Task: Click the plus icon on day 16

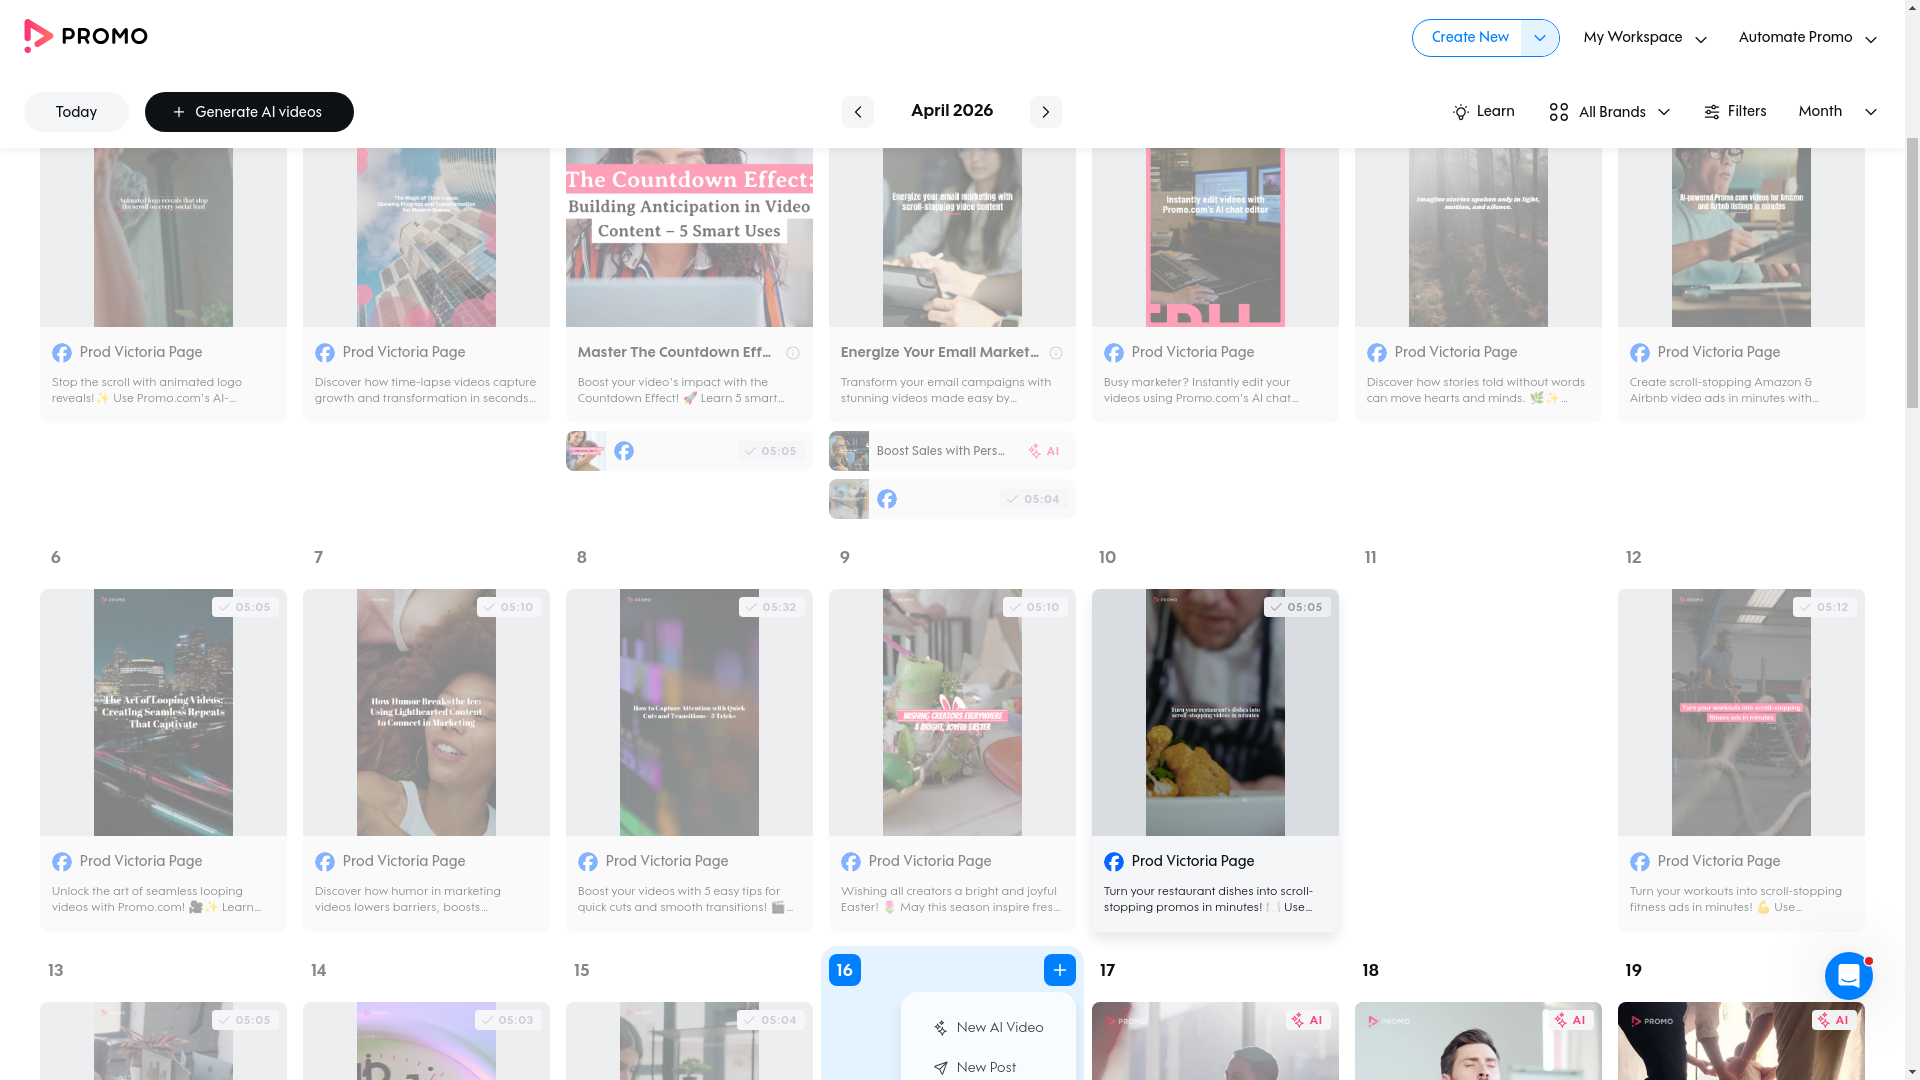Action: click(x=1059, y=970)
